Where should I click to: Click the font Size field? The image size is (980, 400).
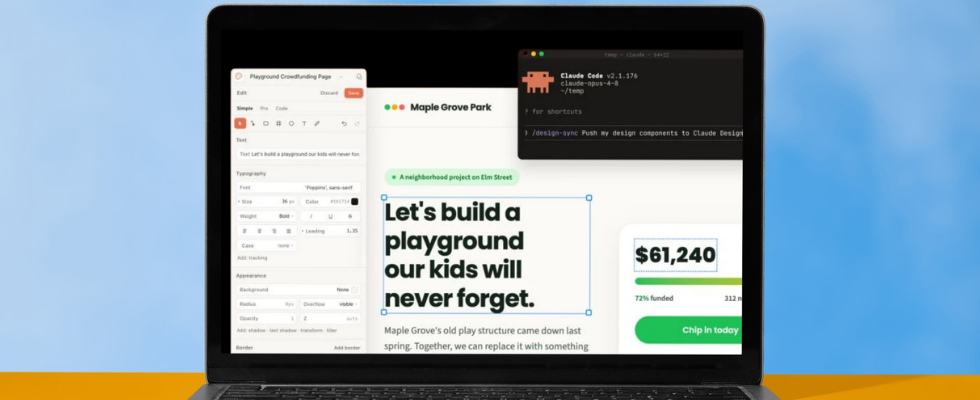[x=266, y=202]
